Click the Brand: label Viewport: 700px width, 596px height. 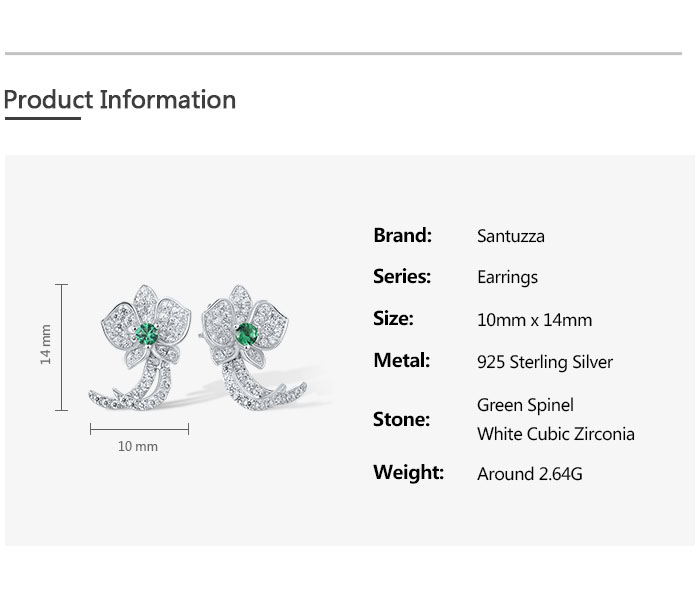coord(402,236)
